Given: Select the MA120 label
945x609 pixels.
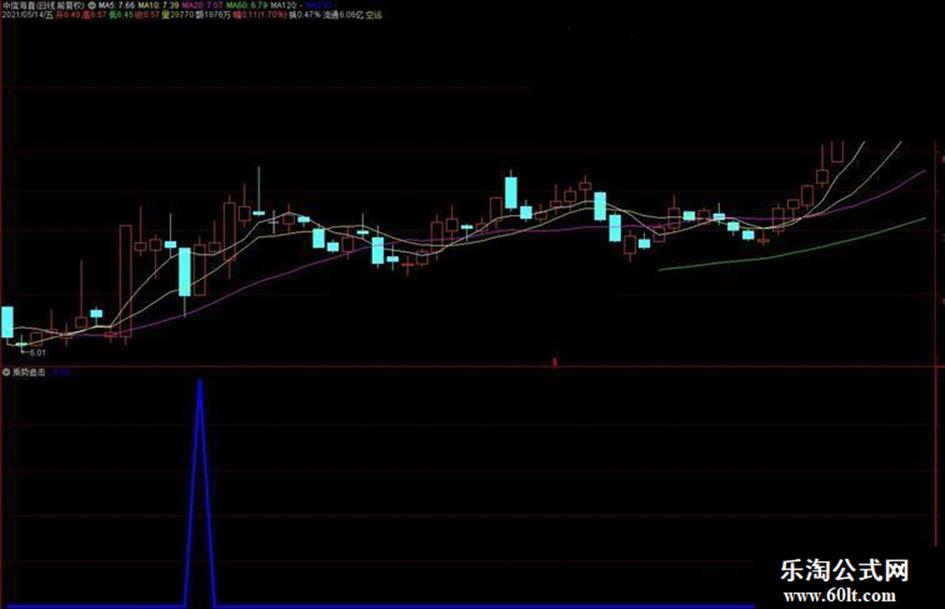Looking at the screenshot, I should coord(289,5).
